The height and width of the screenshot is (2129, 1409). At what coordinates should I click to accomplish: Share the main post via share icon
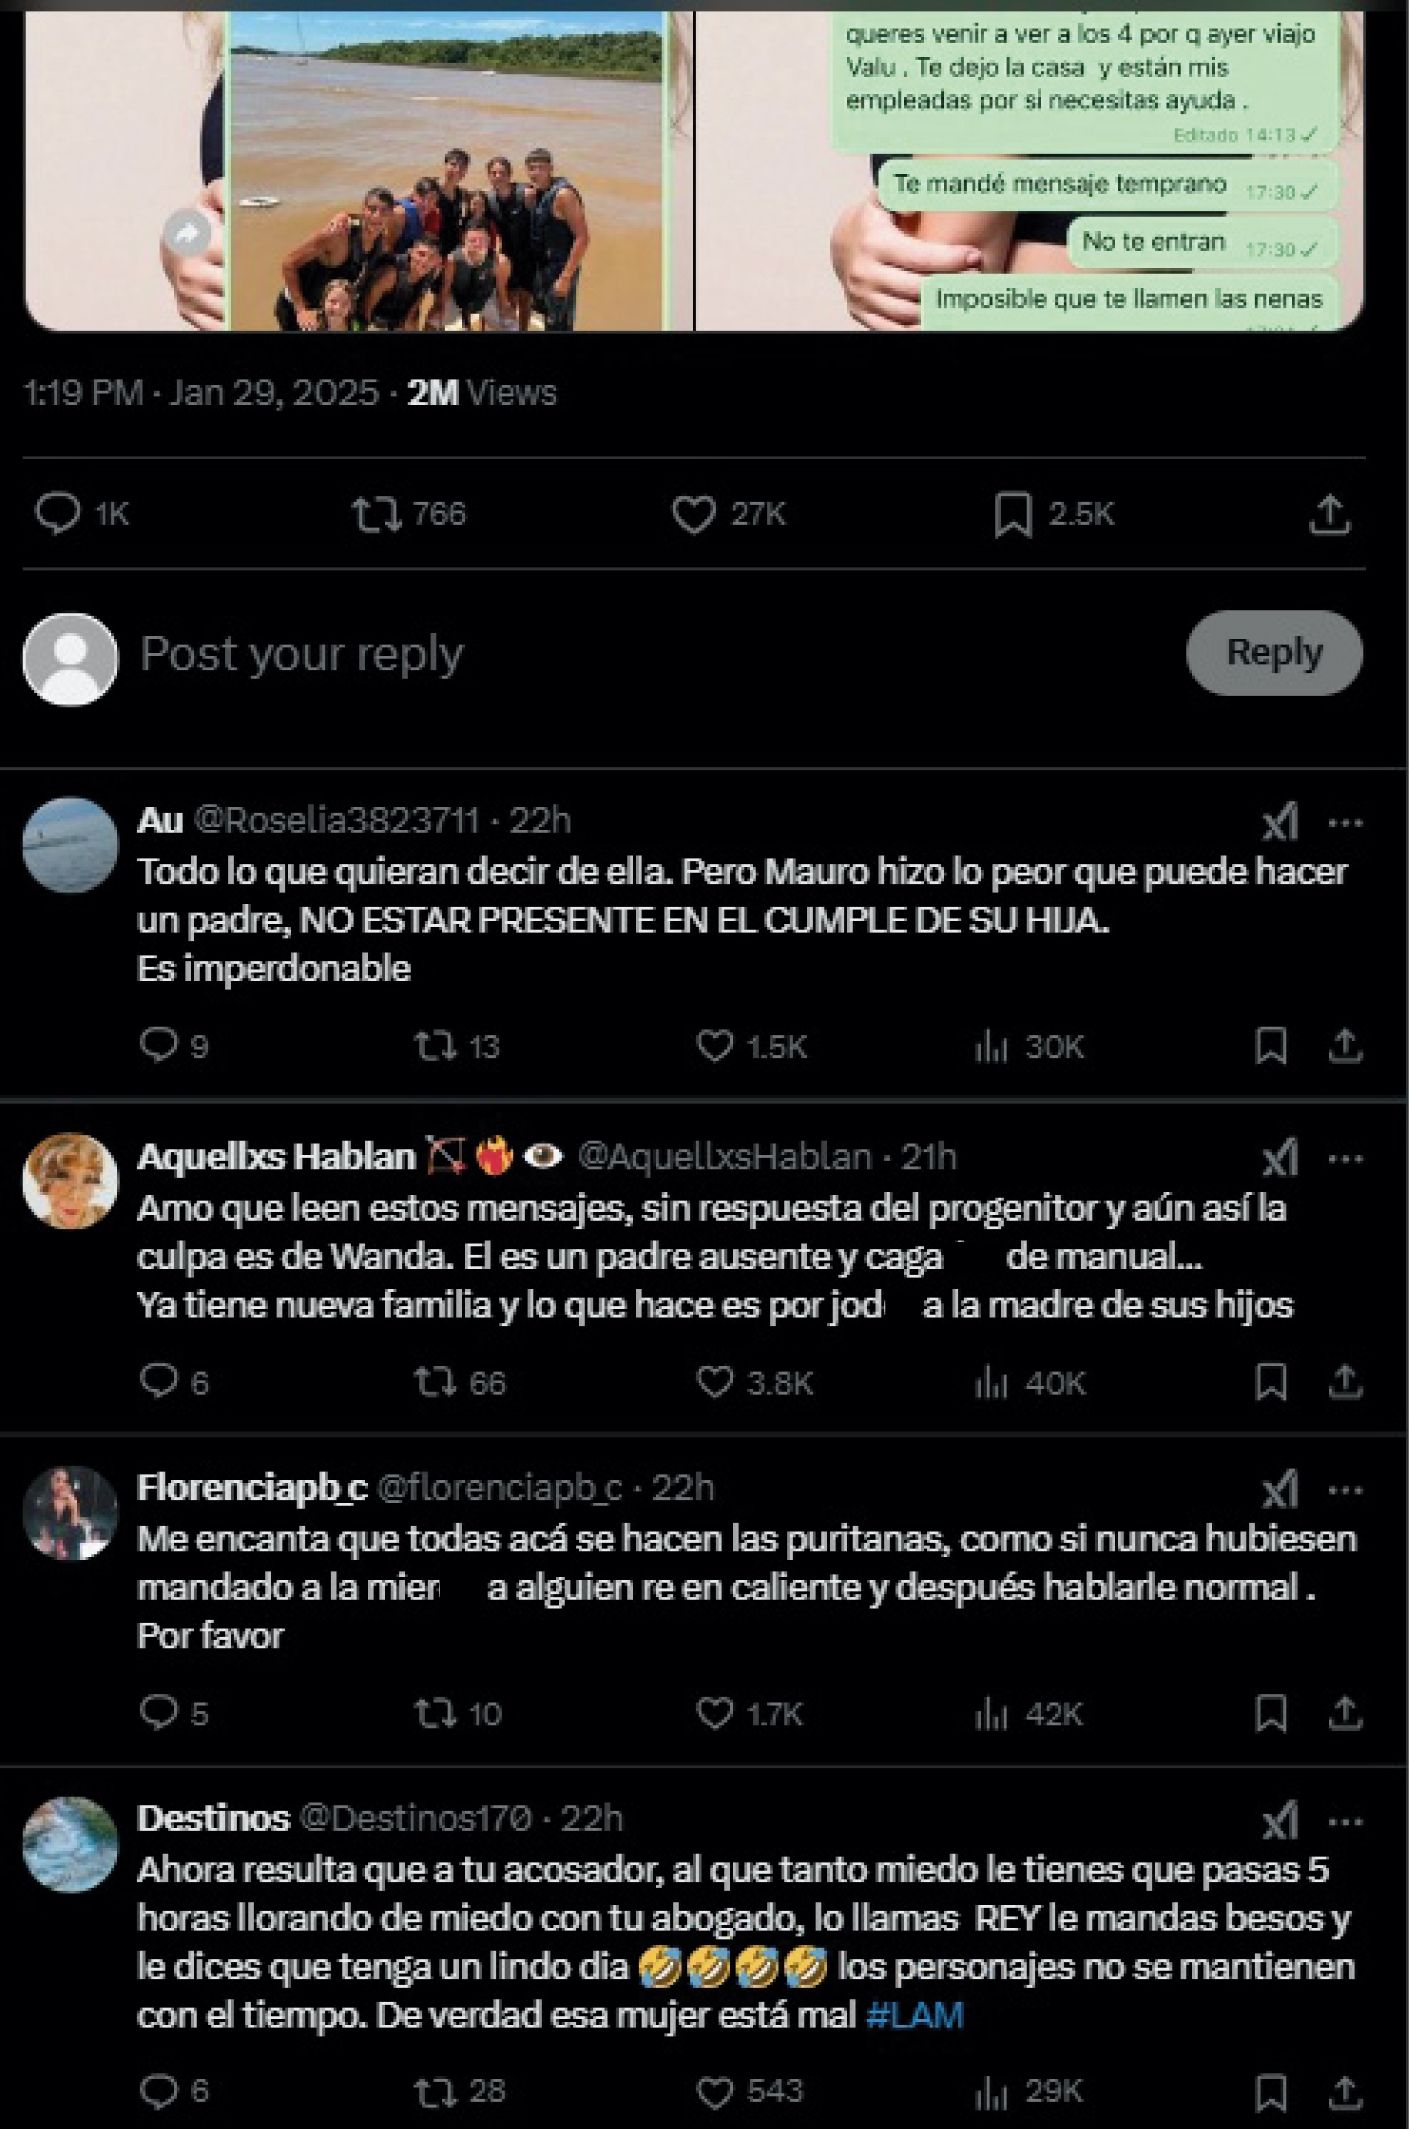pyautogui.click(x=1329, y=515)
